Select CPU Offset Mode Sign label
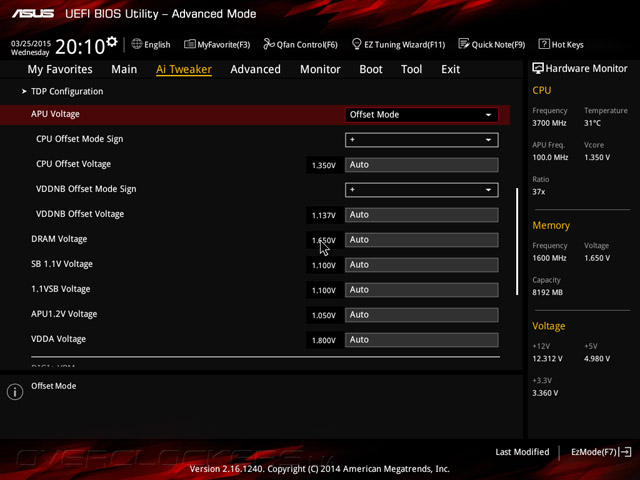The image size is (640, 480). pyautogui.click(x=80, y=139)
